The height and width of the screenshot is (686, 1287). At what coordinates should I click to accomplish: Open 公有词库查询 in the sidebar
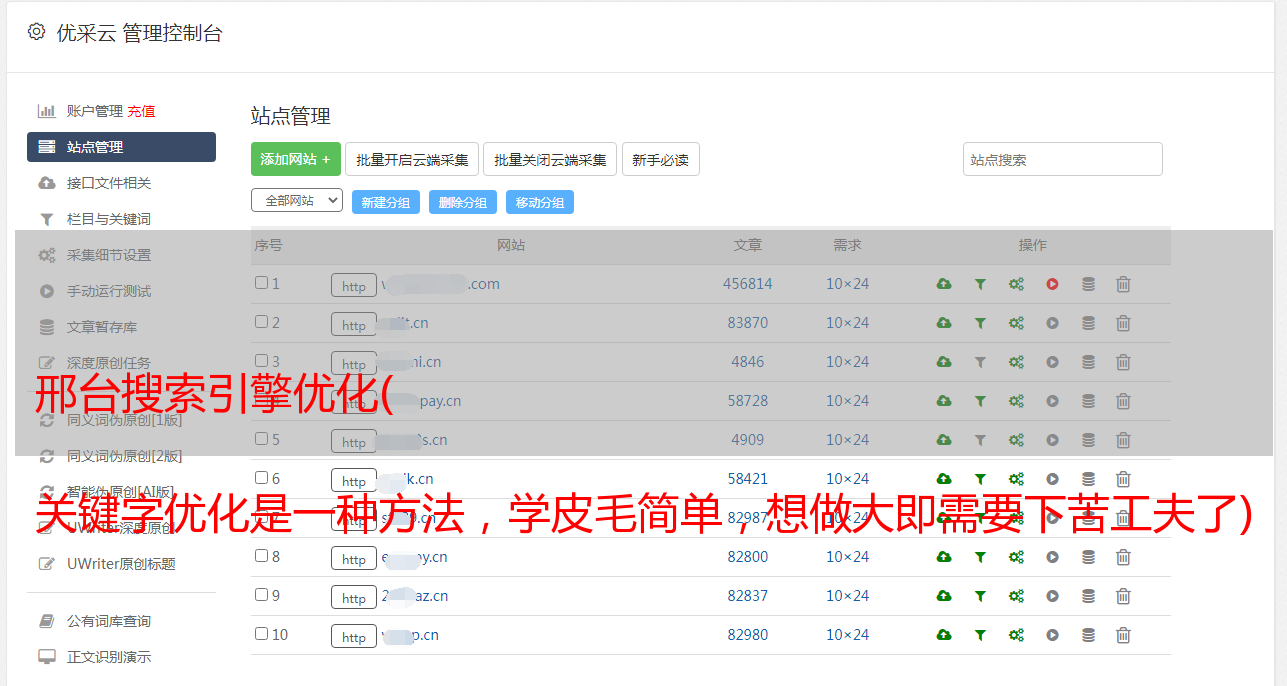click(x=109, y=621)
